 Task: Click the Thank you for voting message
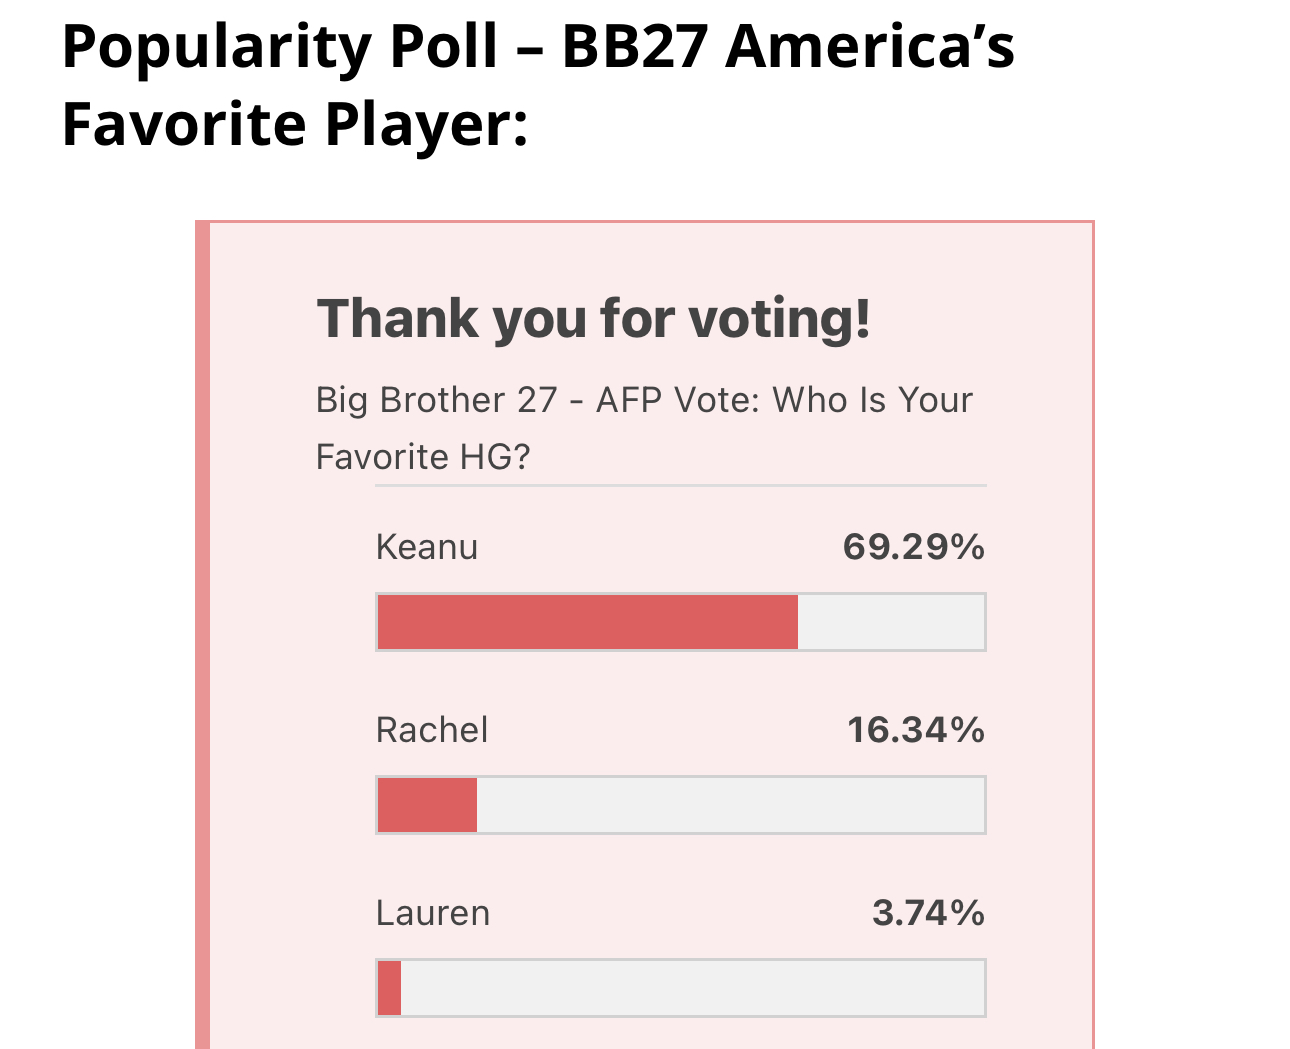[x=594, y=319]
